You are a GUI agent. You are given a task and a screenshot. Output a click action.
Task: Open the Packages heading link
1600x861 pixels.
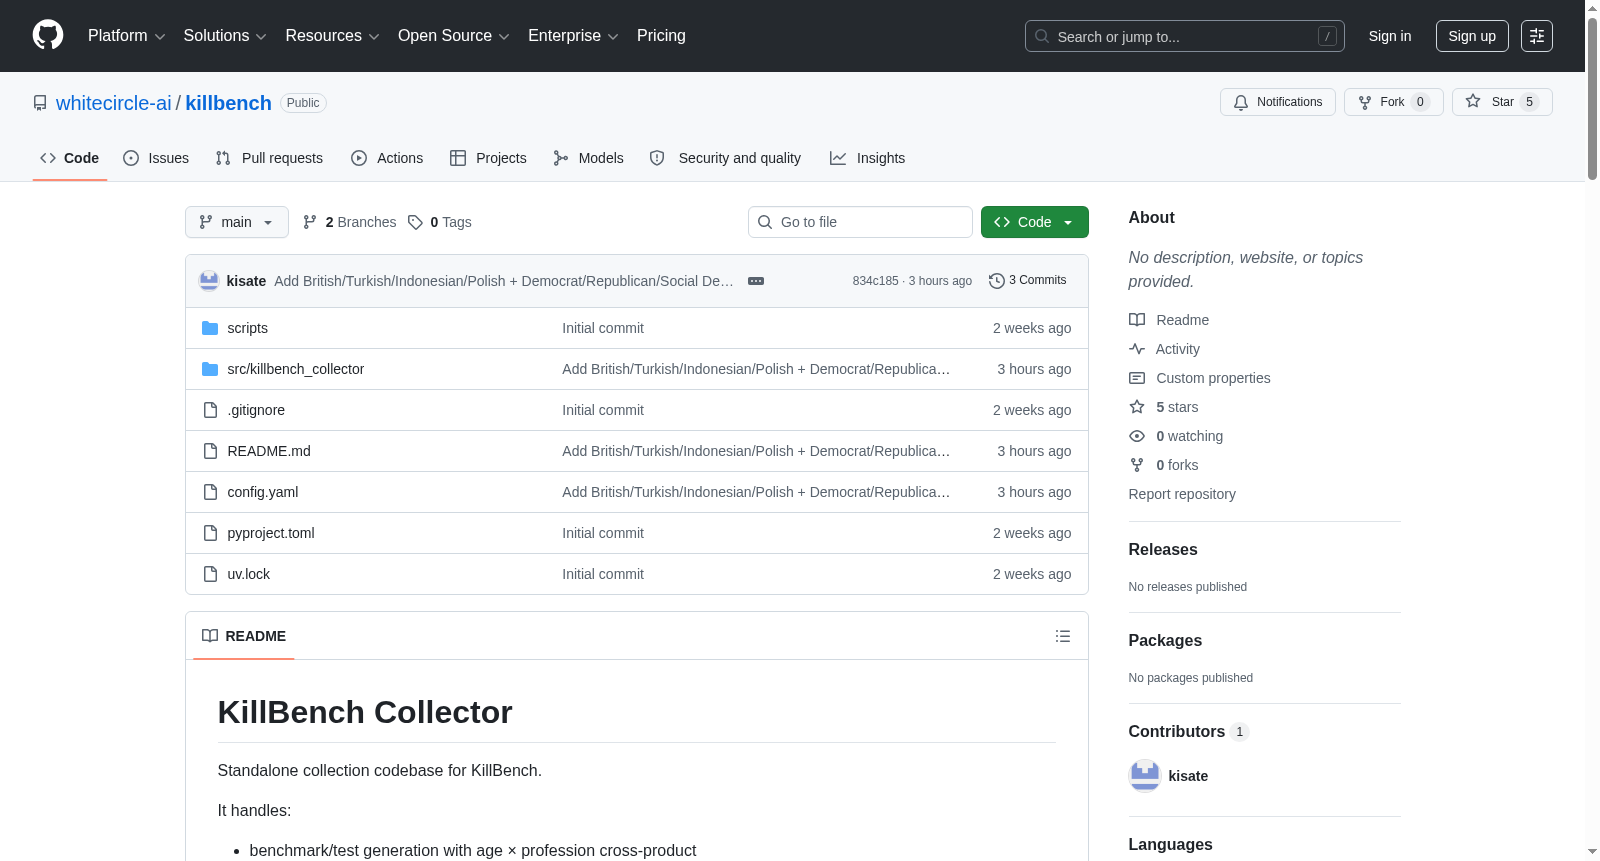pos(1165,641)
